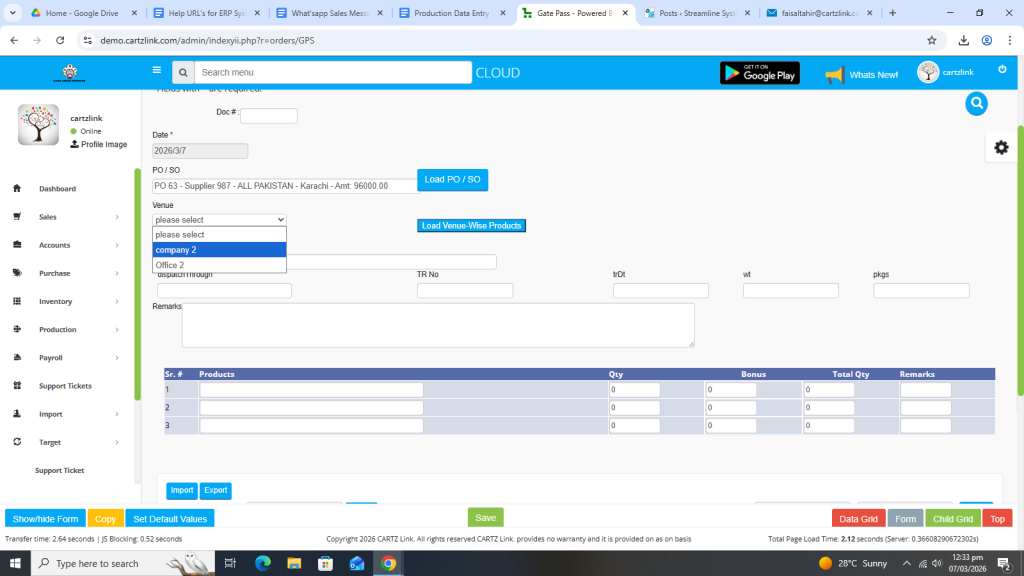Collapse the Venue dropdown box
The height and width of the screenshot is (576, 1024).
click(x=219, y=219)
